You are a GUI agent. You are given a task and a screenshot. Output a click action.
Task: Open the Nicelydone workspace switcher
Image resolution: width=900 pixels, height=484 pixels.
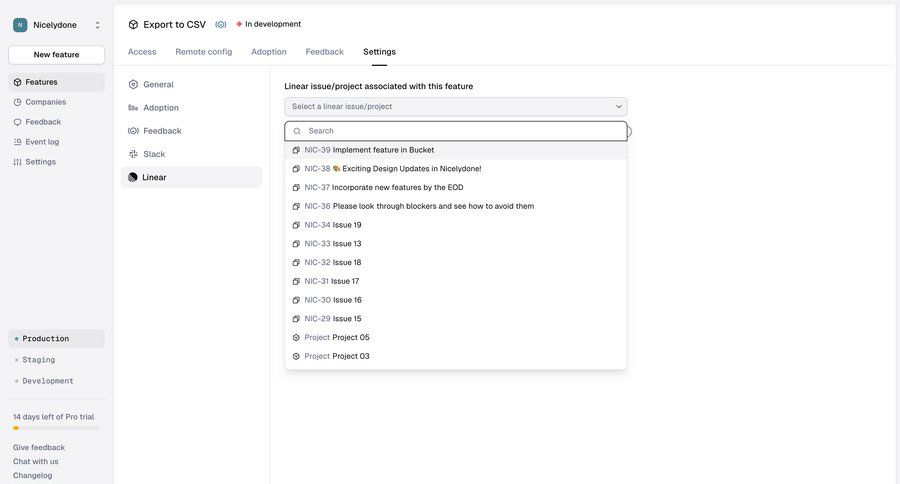pyautogui.click(x=57, y=25)
